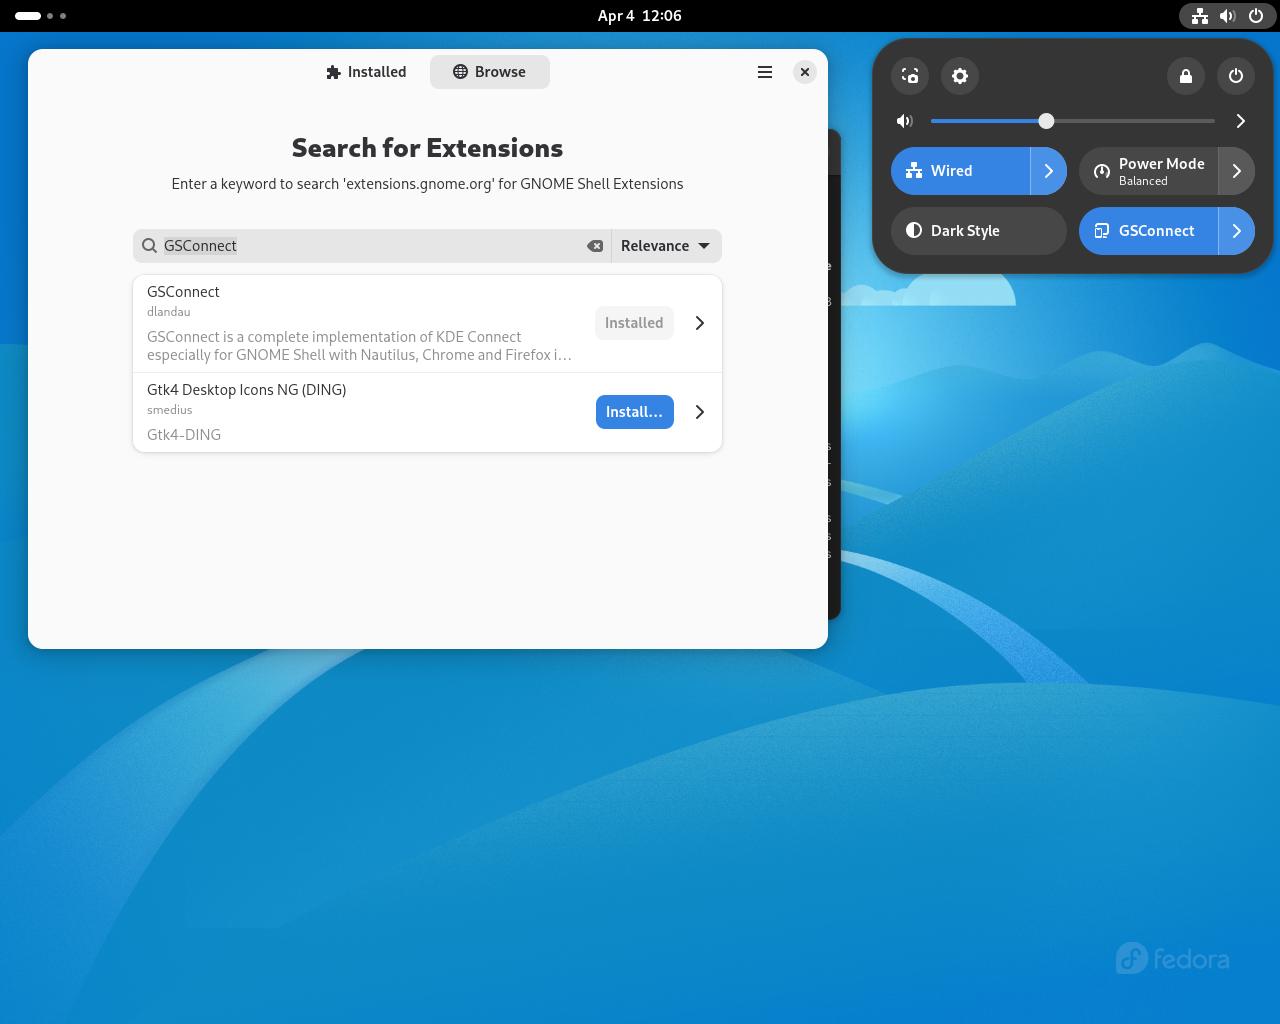Open the Relevance sort dropdown
Screen dimensions: 1280x1024
point(666,246)
